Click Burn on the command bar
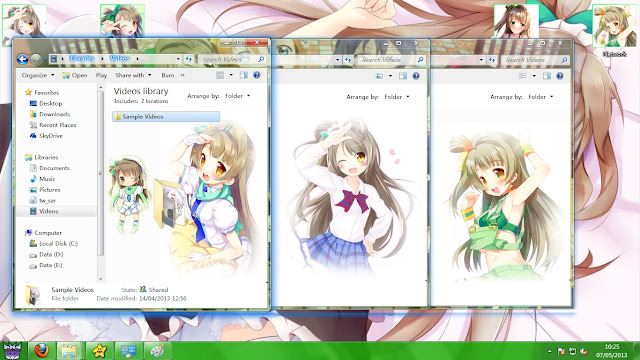The image size is (640, 360). click(x=168, y=75)
